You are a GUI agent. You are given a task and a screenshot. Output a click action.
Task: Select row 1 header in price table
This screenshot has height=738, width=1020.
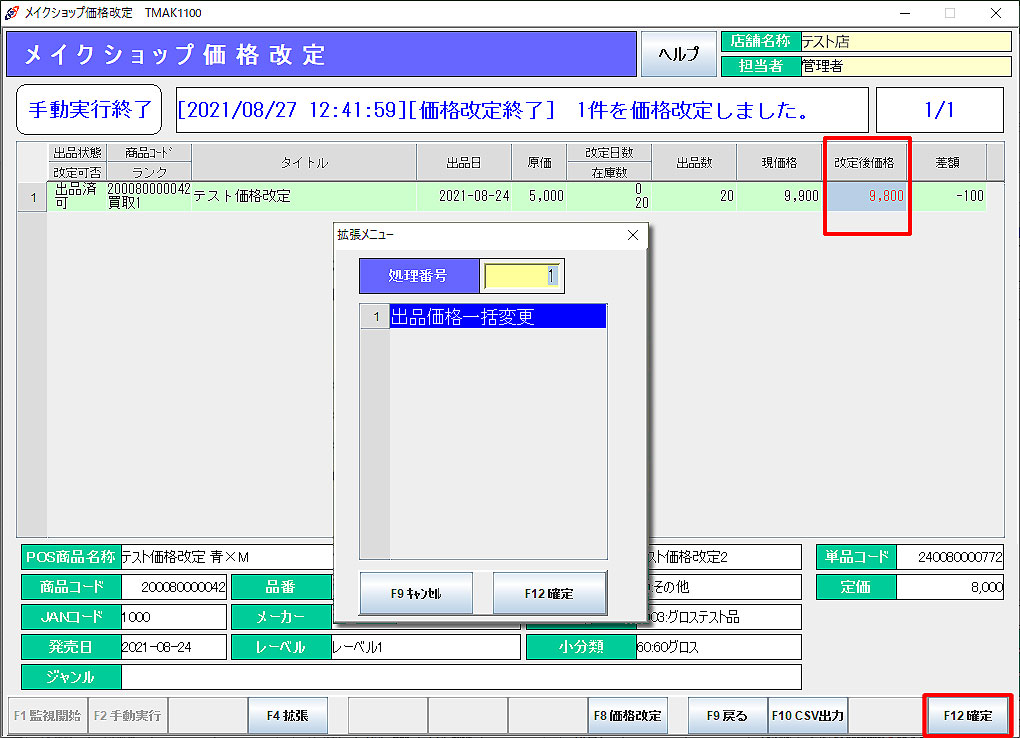tap(32, 197)
